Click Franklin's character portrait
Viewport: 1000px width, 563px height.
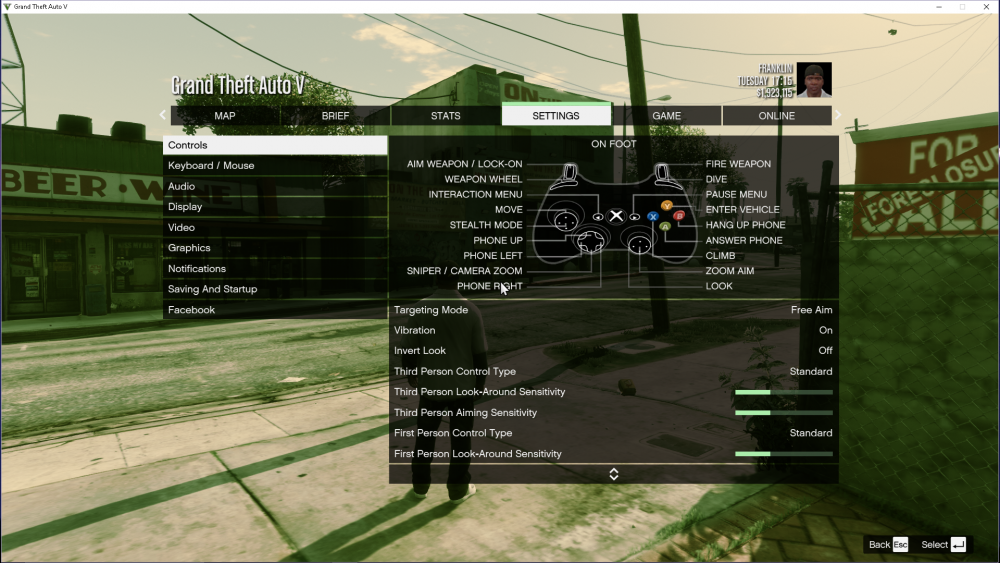(814, 80)
